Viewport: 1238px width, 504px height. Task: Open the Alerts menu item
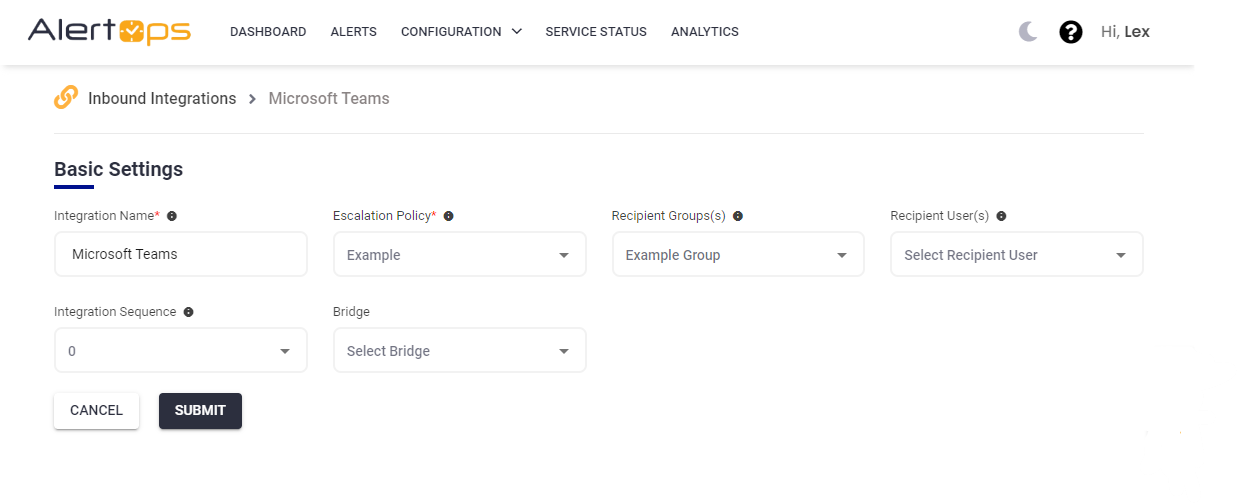353,32
